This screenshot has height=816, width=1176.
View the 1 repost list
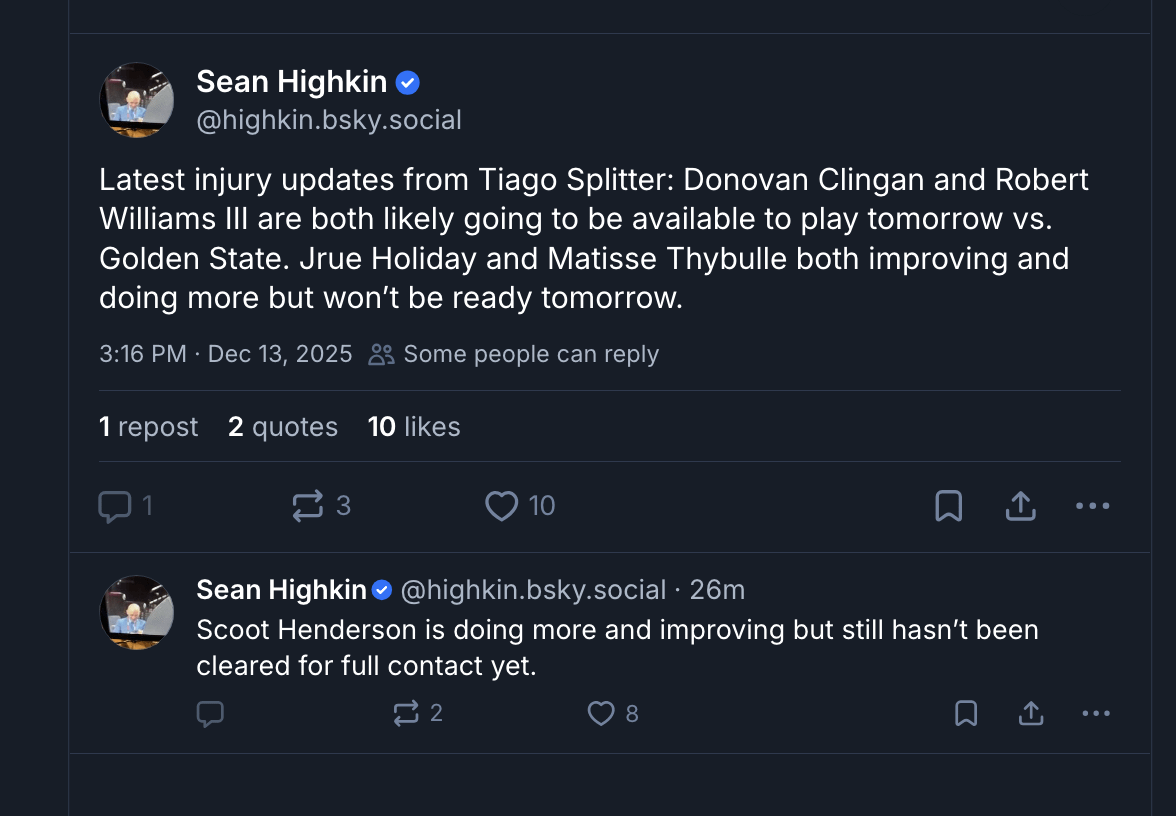[148, 427]
